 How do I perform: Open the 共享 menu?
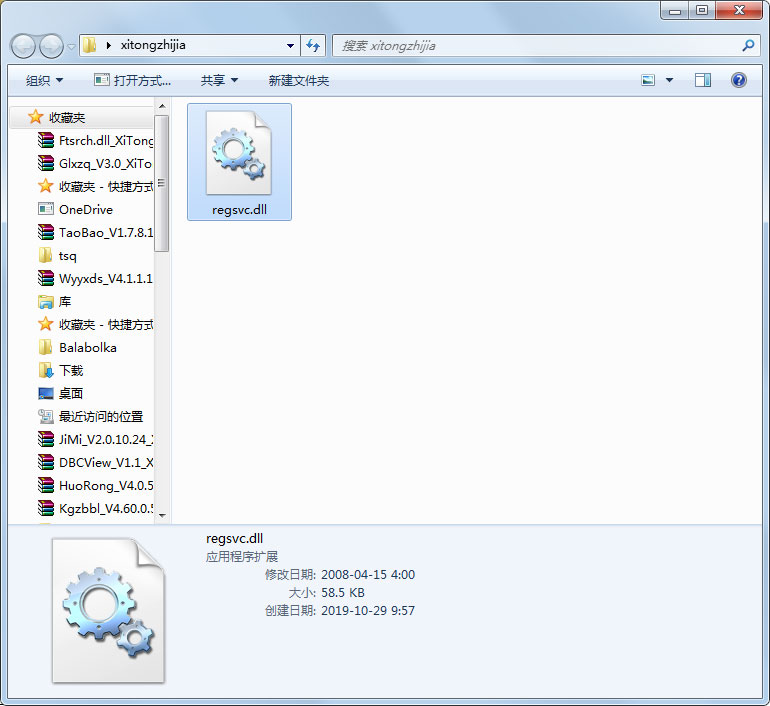pos(219,81)
